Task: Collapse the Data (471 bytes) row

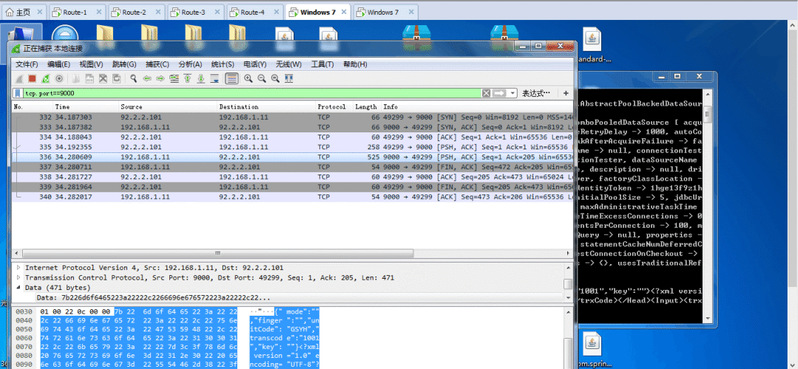Action: tap(19, 288)
